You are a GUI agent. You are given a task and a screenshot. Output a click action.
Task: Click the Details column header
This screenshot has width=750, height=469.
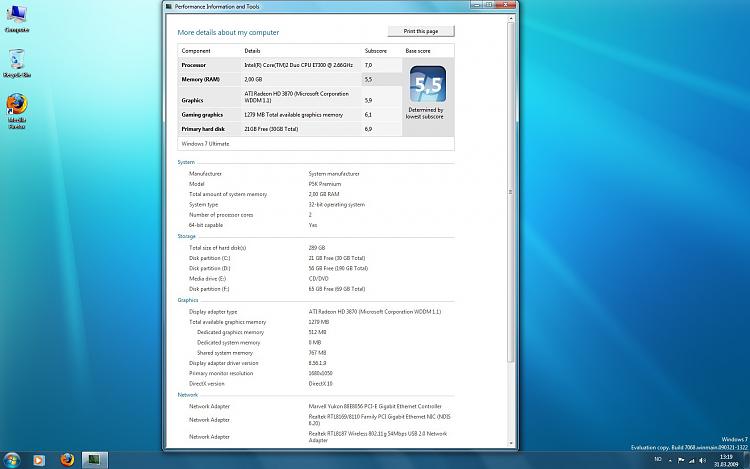[x=253, y=51]
